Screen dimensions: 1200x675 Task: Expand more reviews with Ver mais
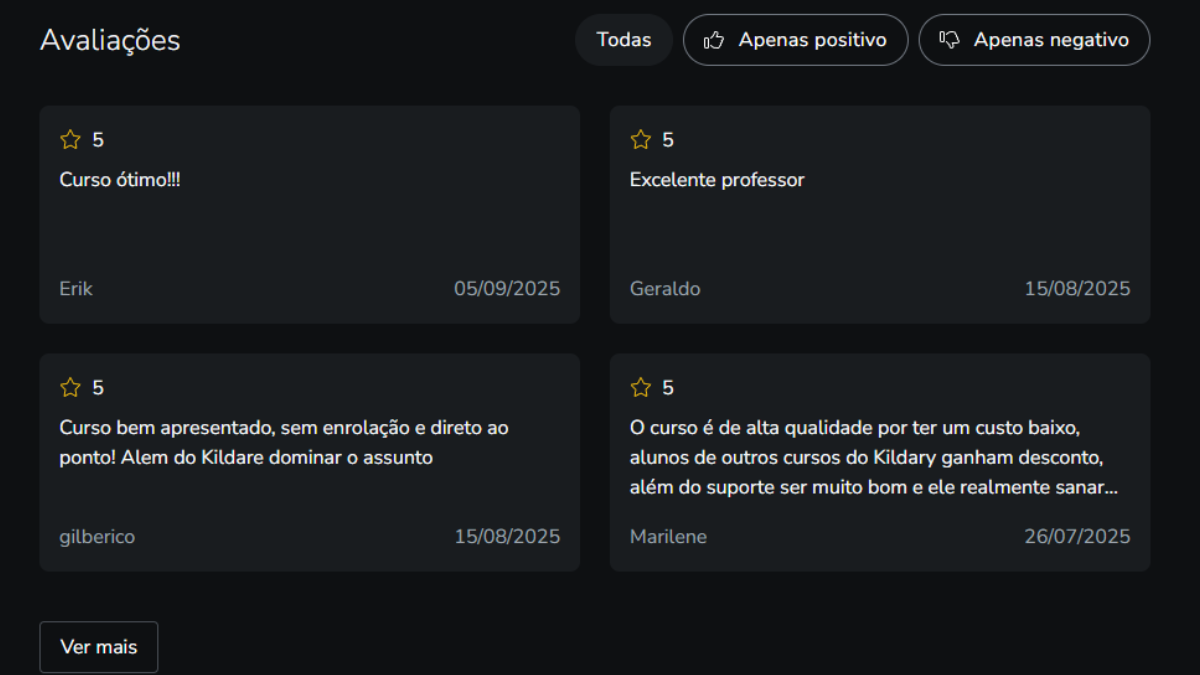tap(99, 647)
